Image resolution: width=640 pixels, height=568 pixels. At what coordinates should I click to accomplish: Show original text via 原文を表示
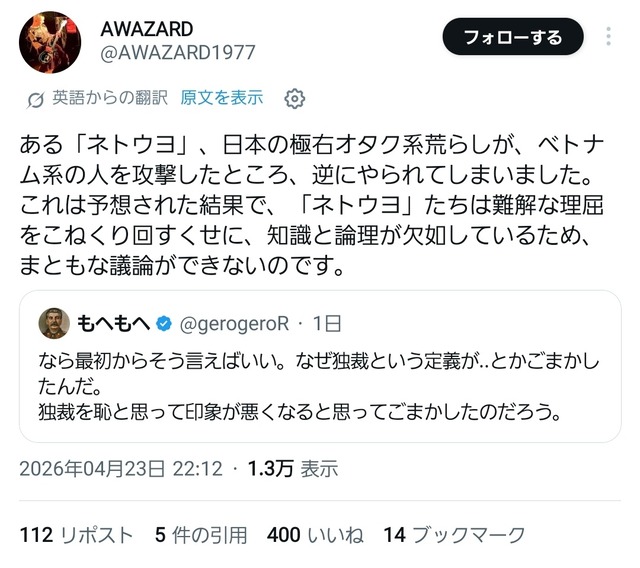(x=222, y=98)
